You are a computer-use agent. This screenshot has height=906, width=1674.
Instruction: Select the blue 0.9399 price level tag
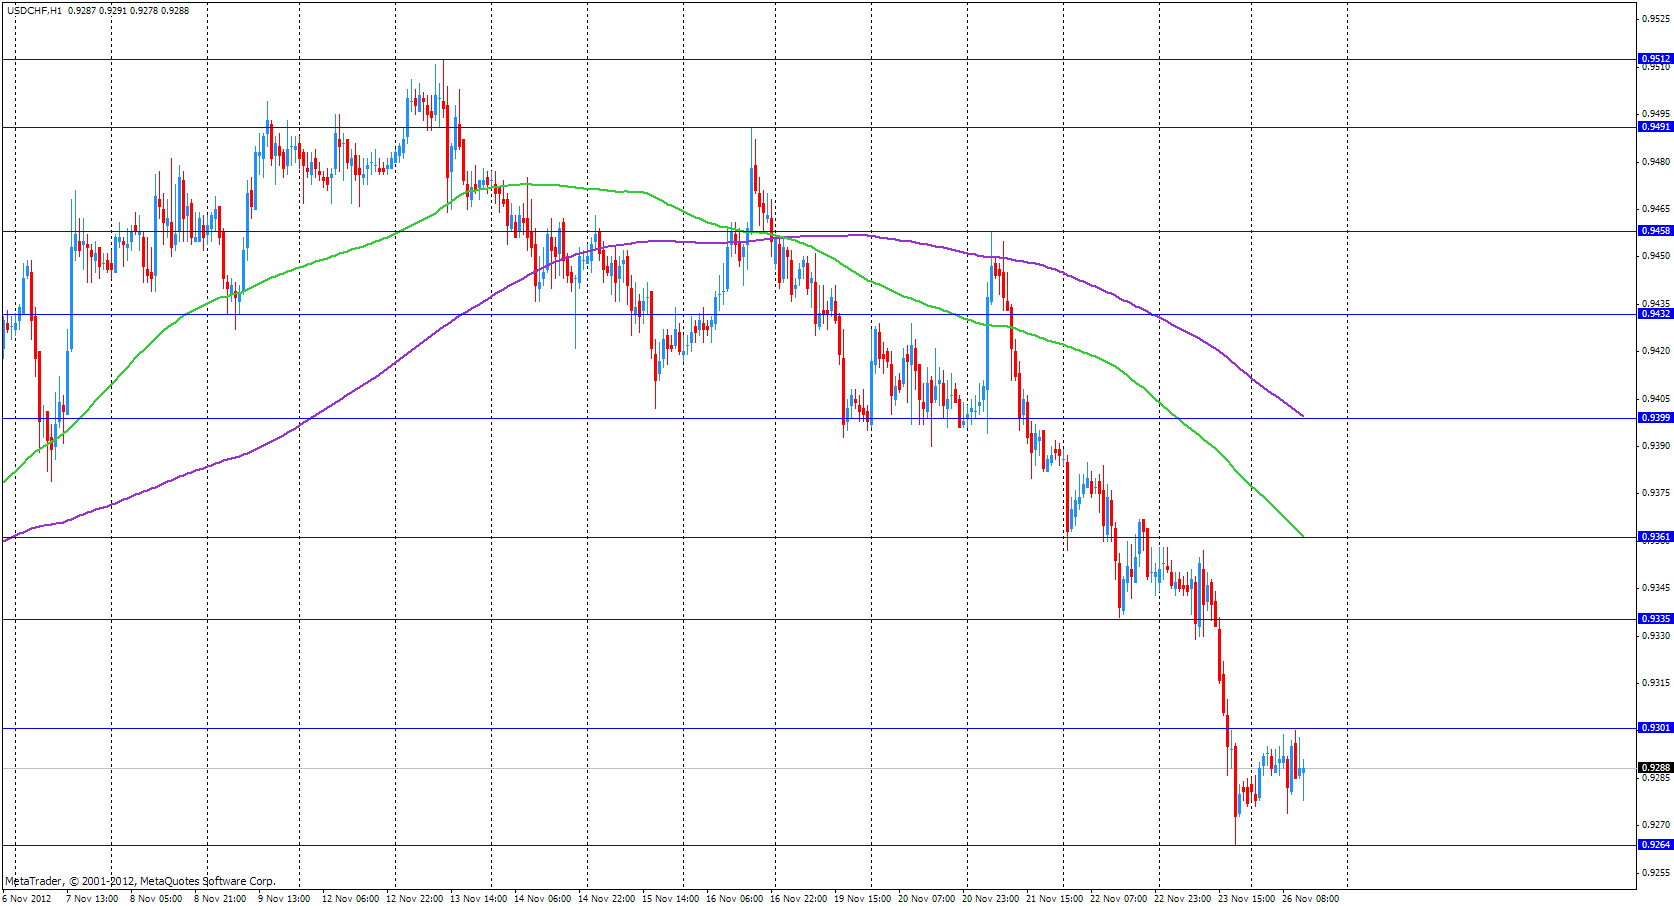(x=1656, y=418)
